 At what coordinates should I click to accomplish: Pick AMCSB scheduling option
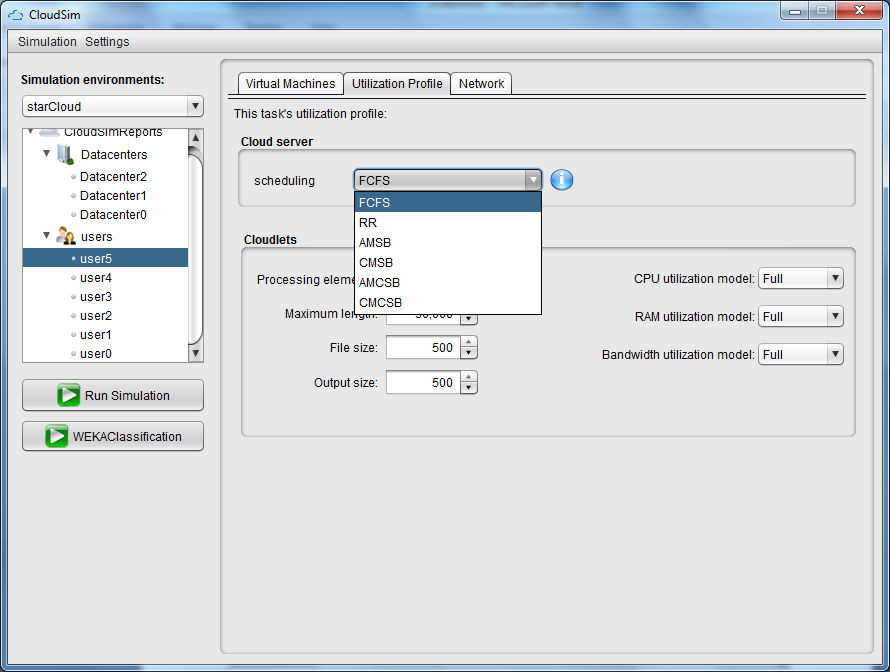coord(448,282)
